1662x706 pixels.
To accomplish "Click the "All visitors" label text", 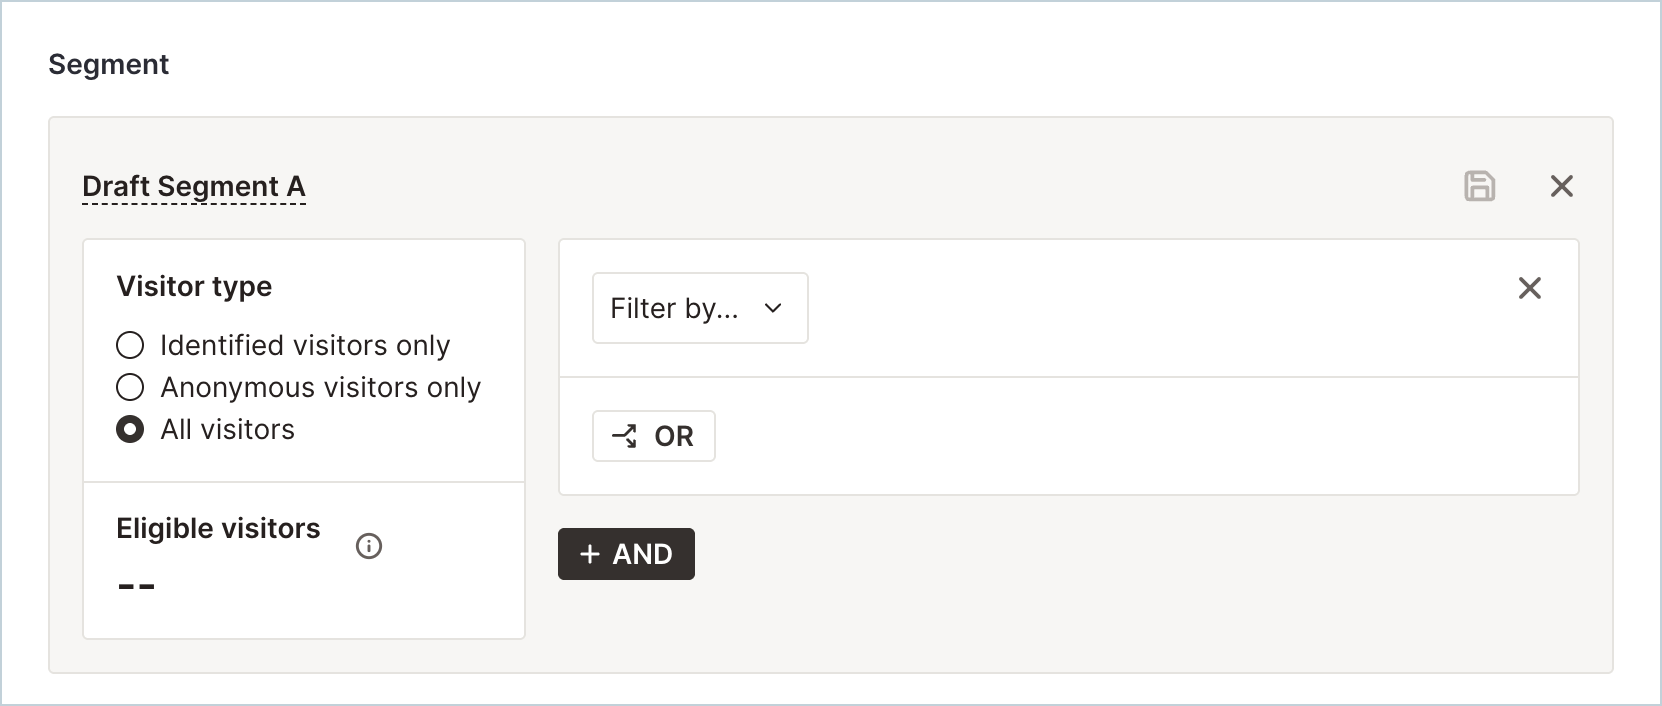I will (228, 429).
